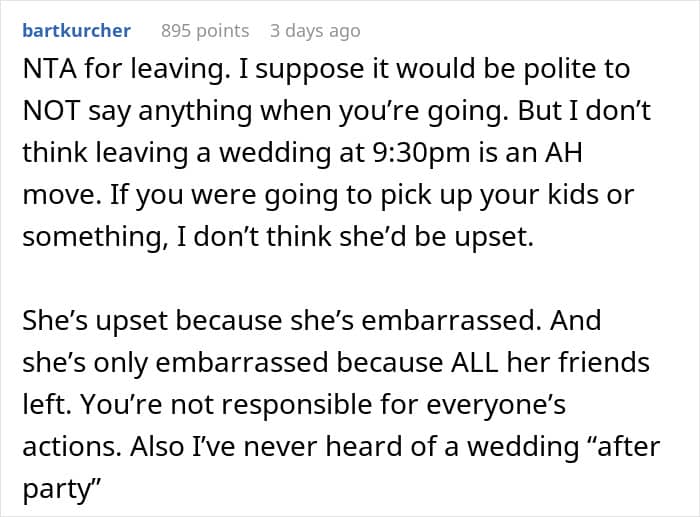Open the bartkurcher user profile link
This screenshot has height=517, width=700.
pyautogui.click(x=76, y=31)
